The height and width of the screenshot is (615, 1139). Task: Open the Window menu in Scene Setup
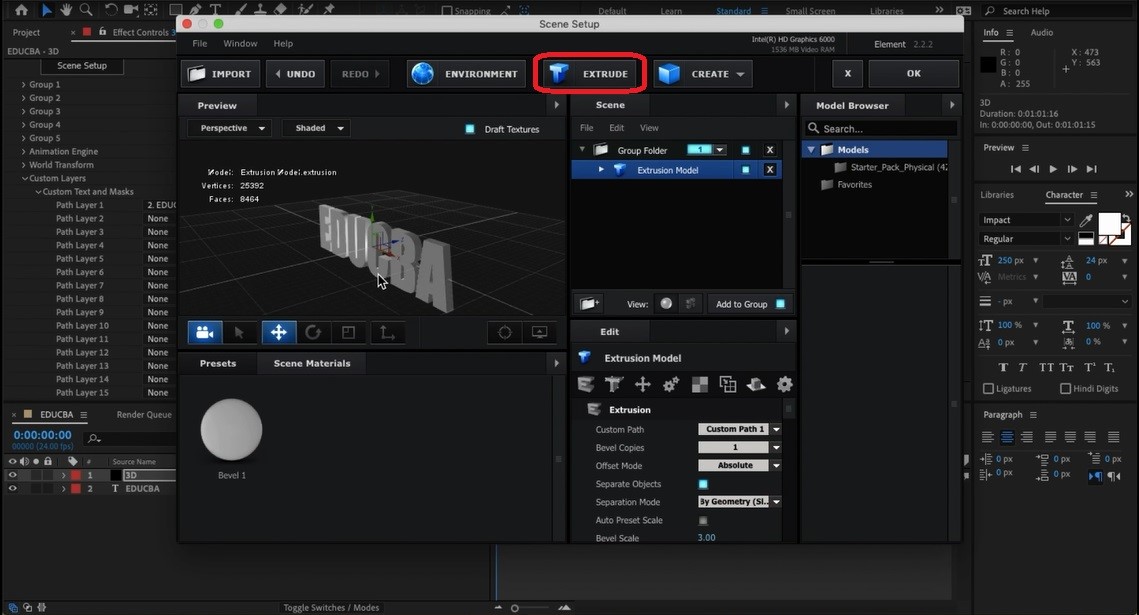pos(240,43)
